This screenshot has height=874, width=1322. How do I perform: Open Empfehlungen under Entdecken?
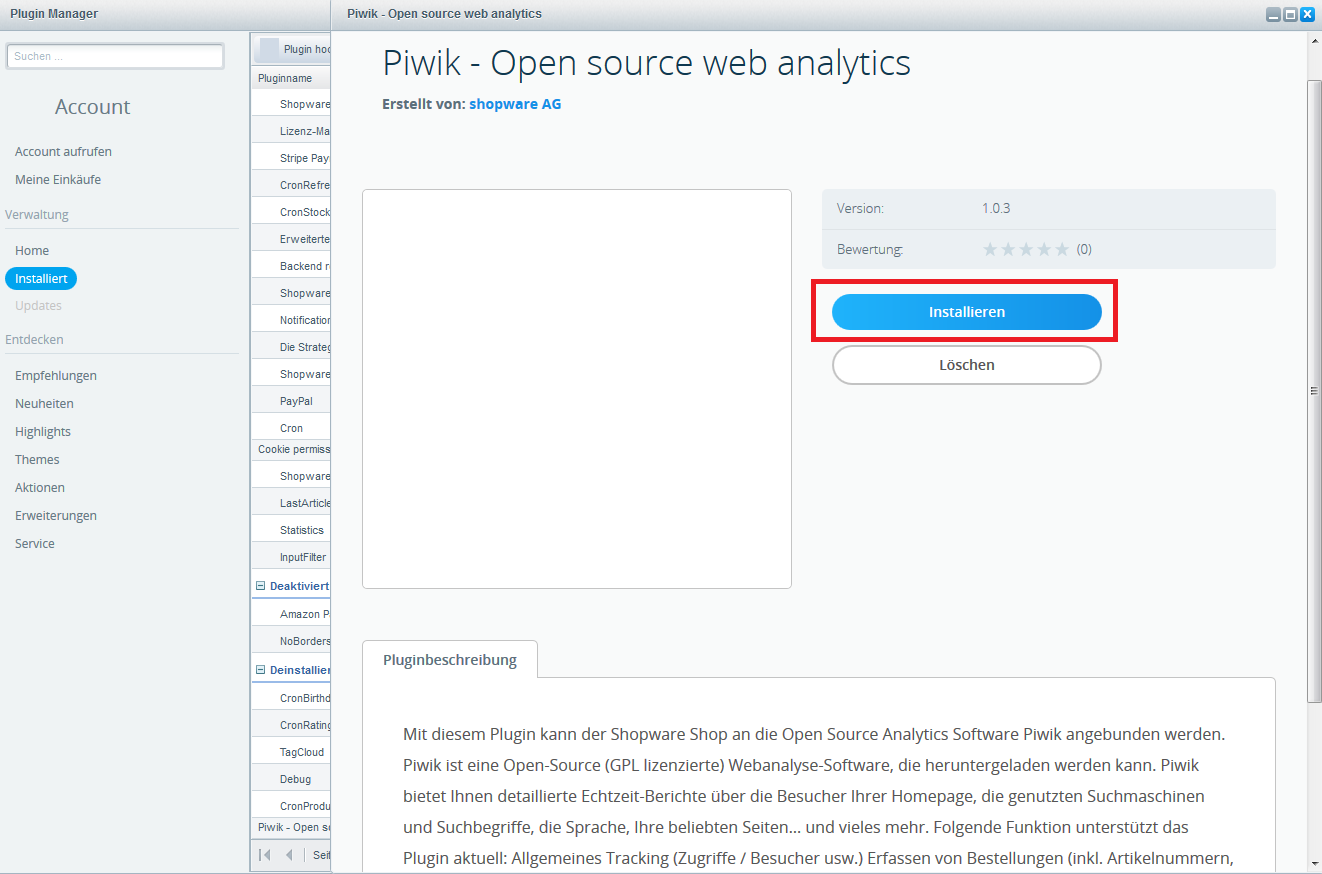(x=56, y=376)
